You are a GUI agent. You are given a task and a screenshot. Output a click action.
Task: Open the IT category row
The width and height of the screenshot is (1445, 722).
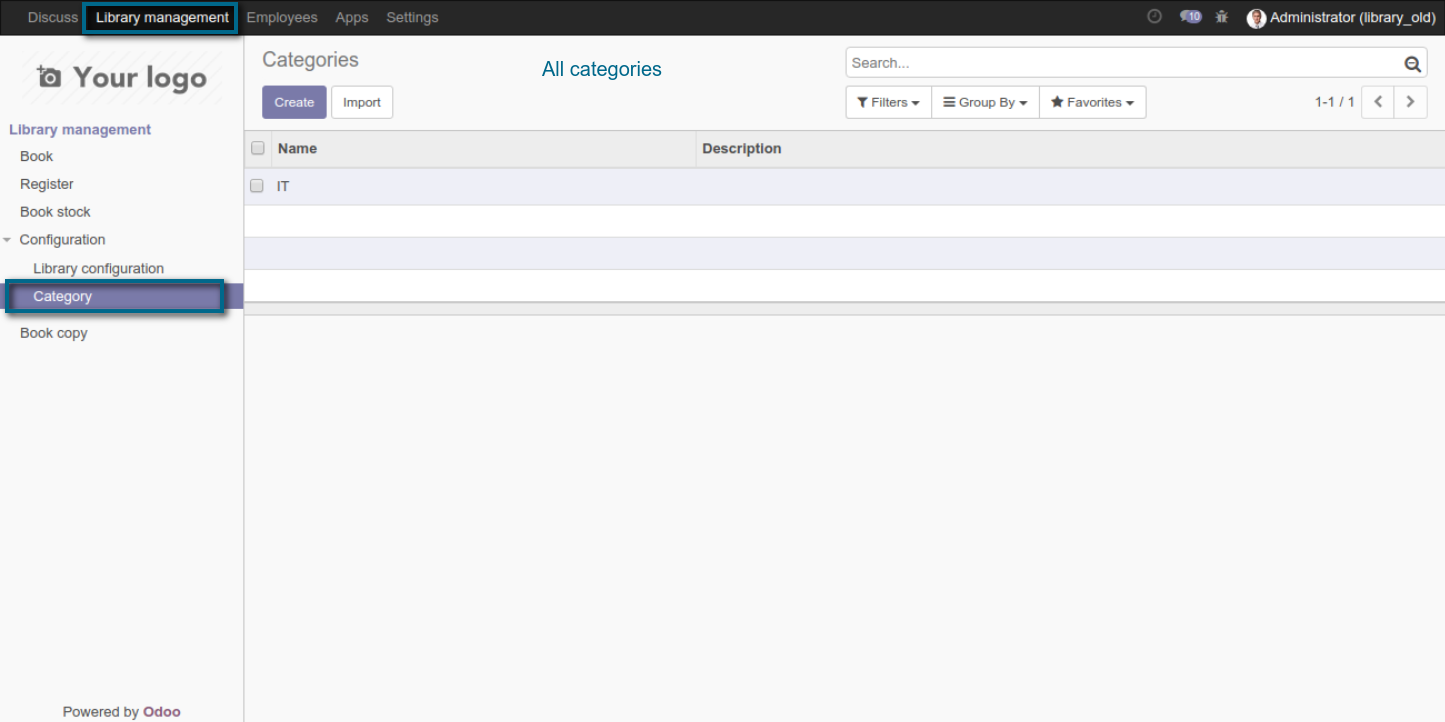(844, 186)
